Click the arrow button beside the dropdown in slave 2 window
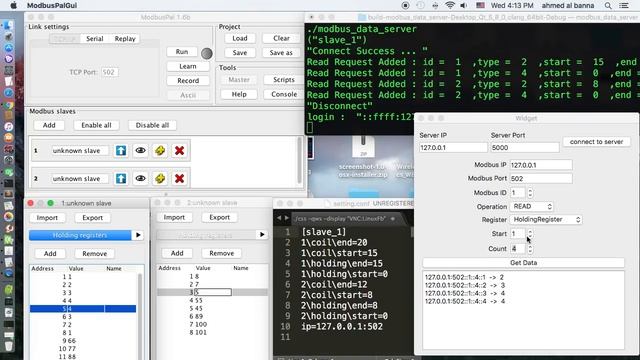 pyautogui.click(x=262, y=235)
